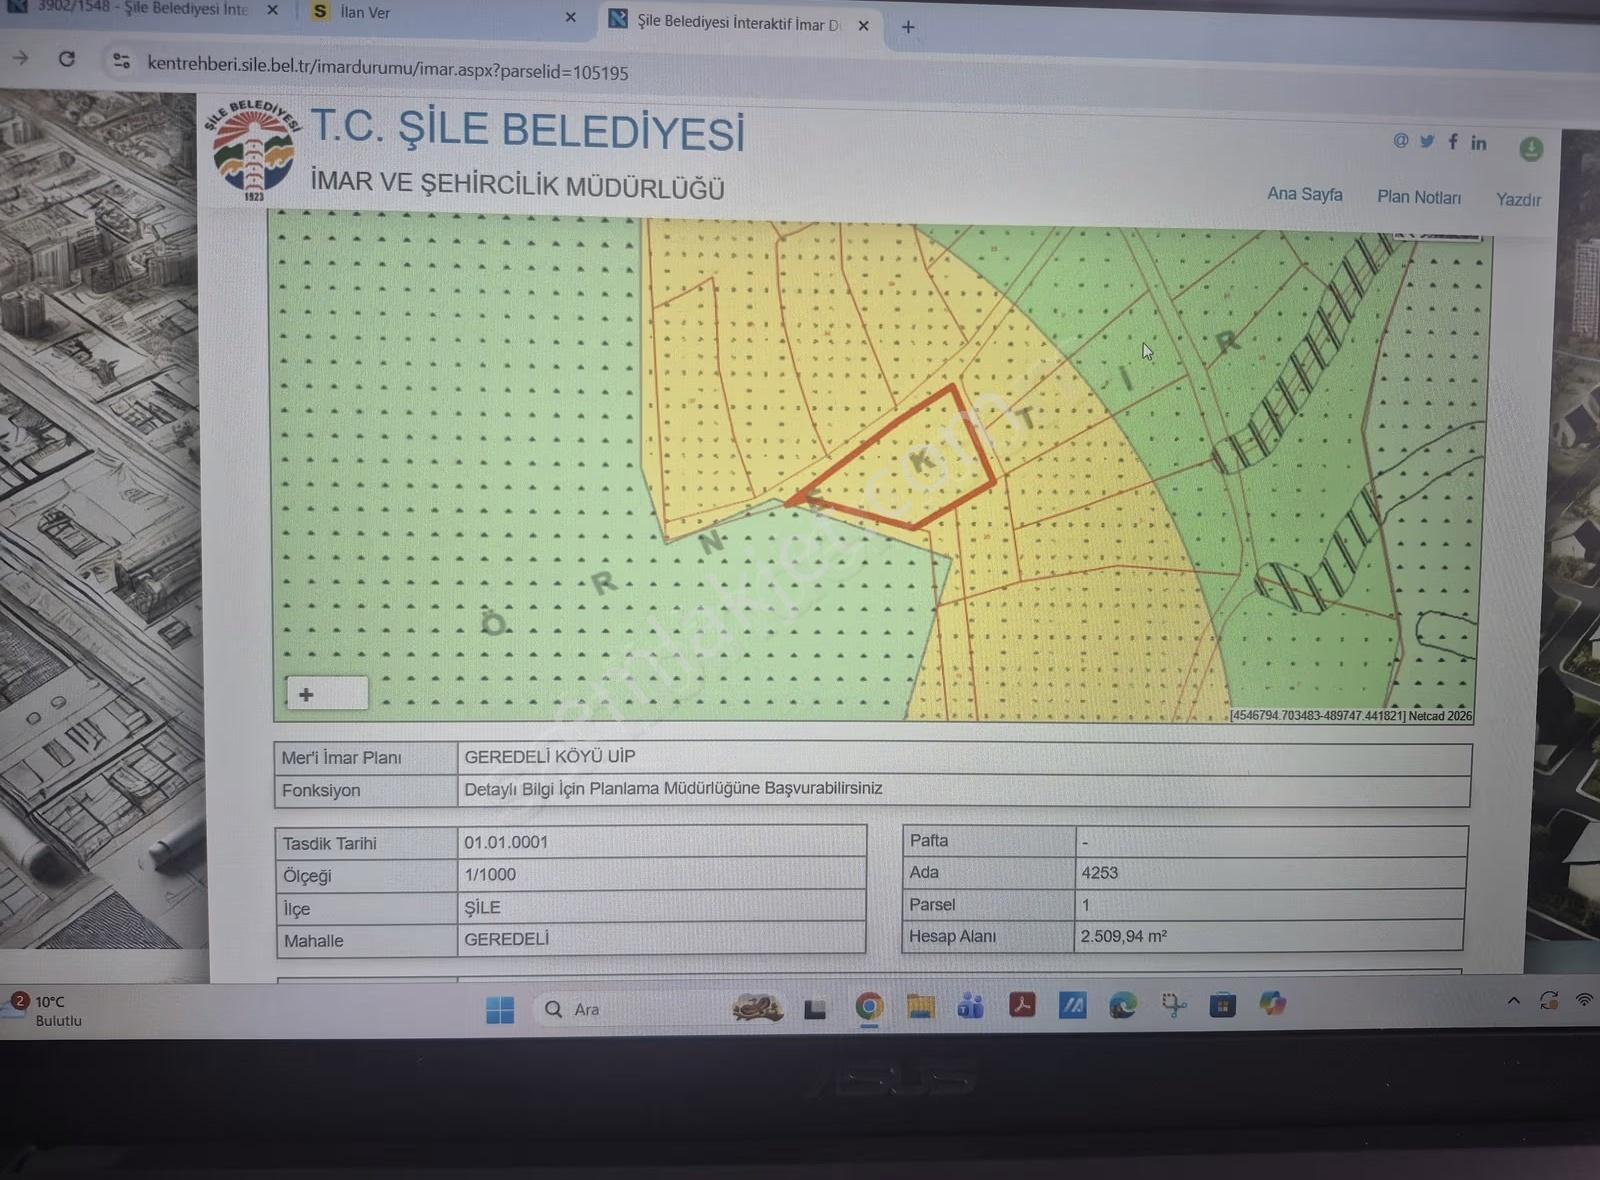Click the İlçe value ŞİLE

(482, 907)
